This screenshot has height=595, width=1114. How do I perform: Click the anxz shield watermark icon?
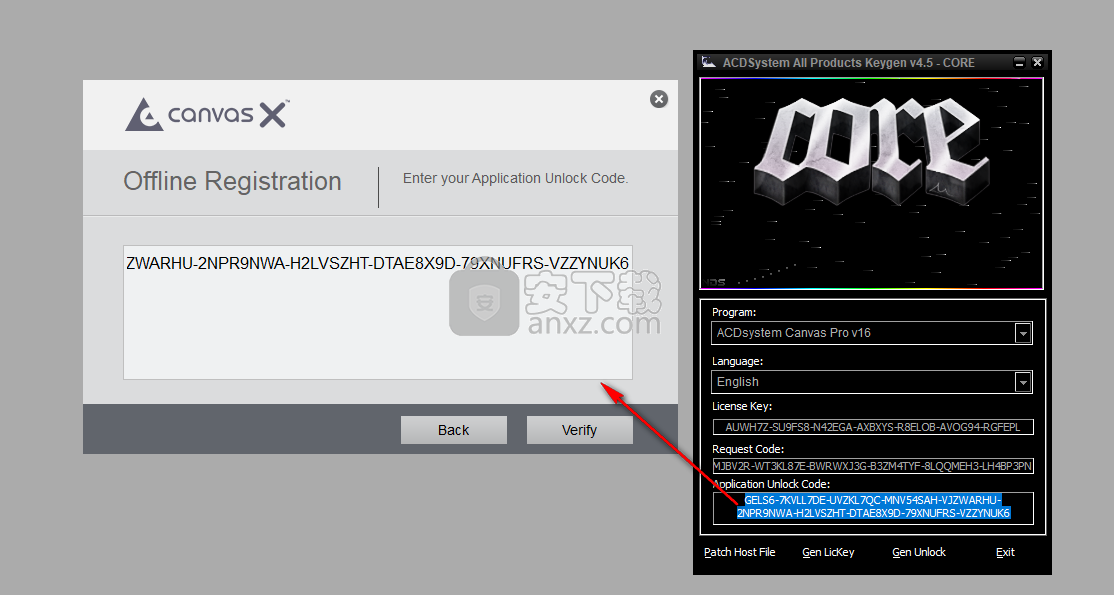(x=484, y=302)
